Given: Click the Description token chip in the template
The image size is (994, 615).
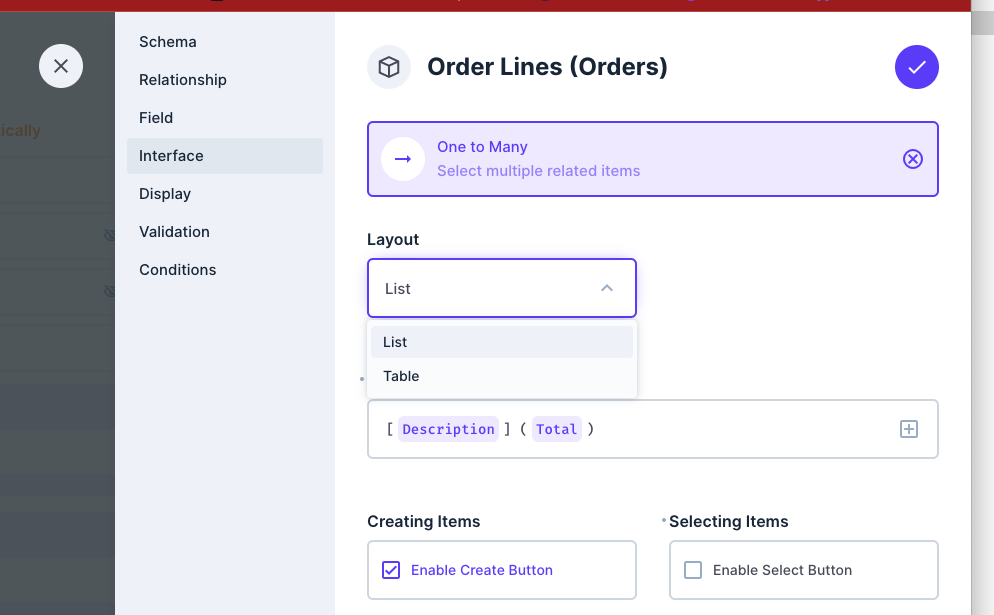Looking at the screenshot, I should tap(448, 428).
